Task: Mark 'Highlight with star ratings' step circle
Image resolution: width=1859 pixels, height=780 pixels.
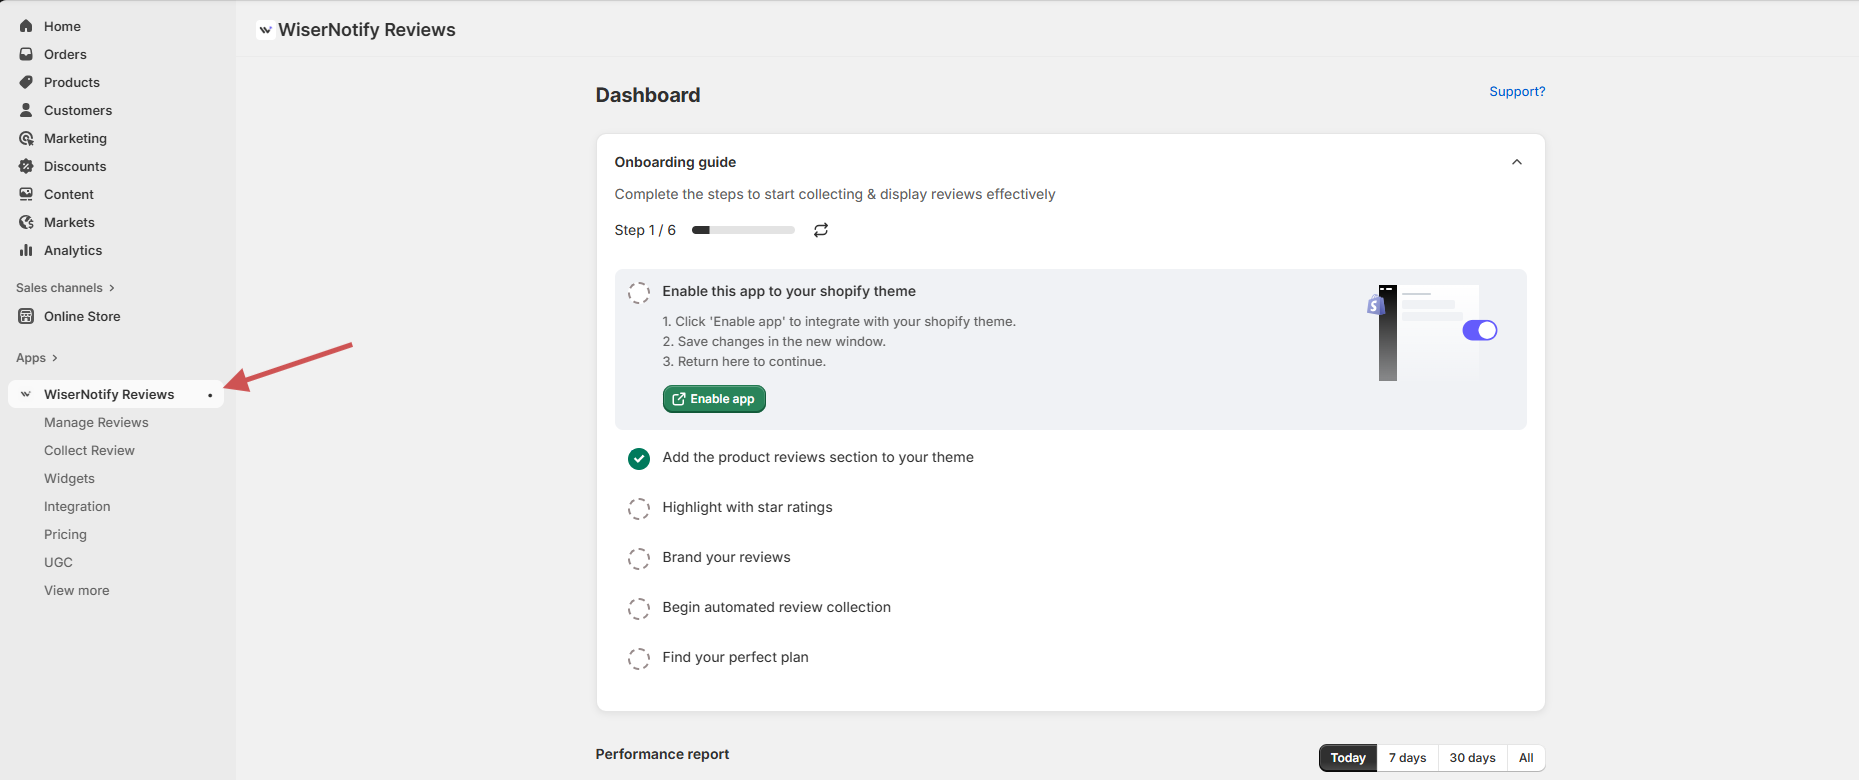Action: 638,508
